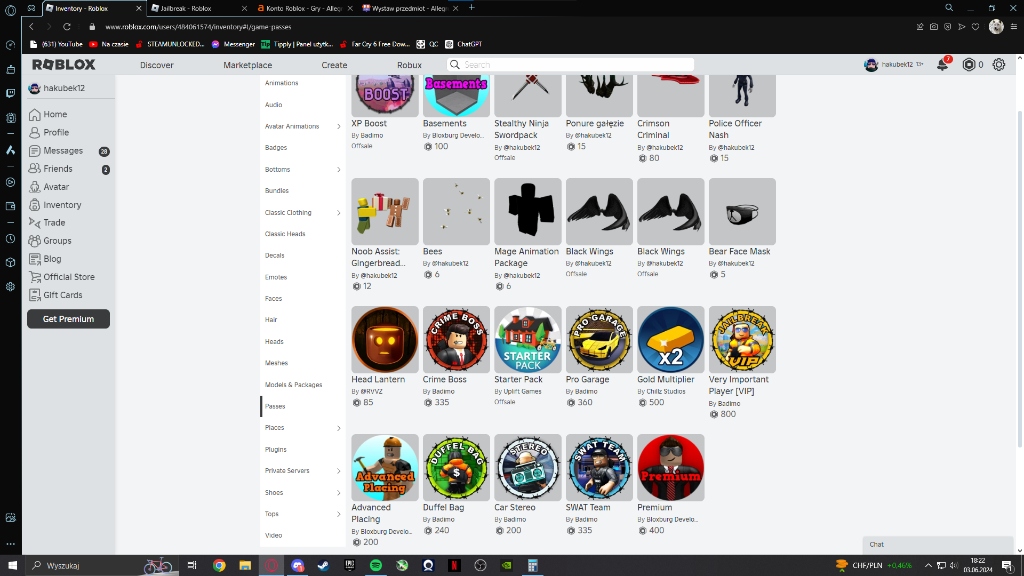Open the Crime Boss pass title
Image resolution: width=1024 pixels, height=576 pixels.
pos(445,379)
